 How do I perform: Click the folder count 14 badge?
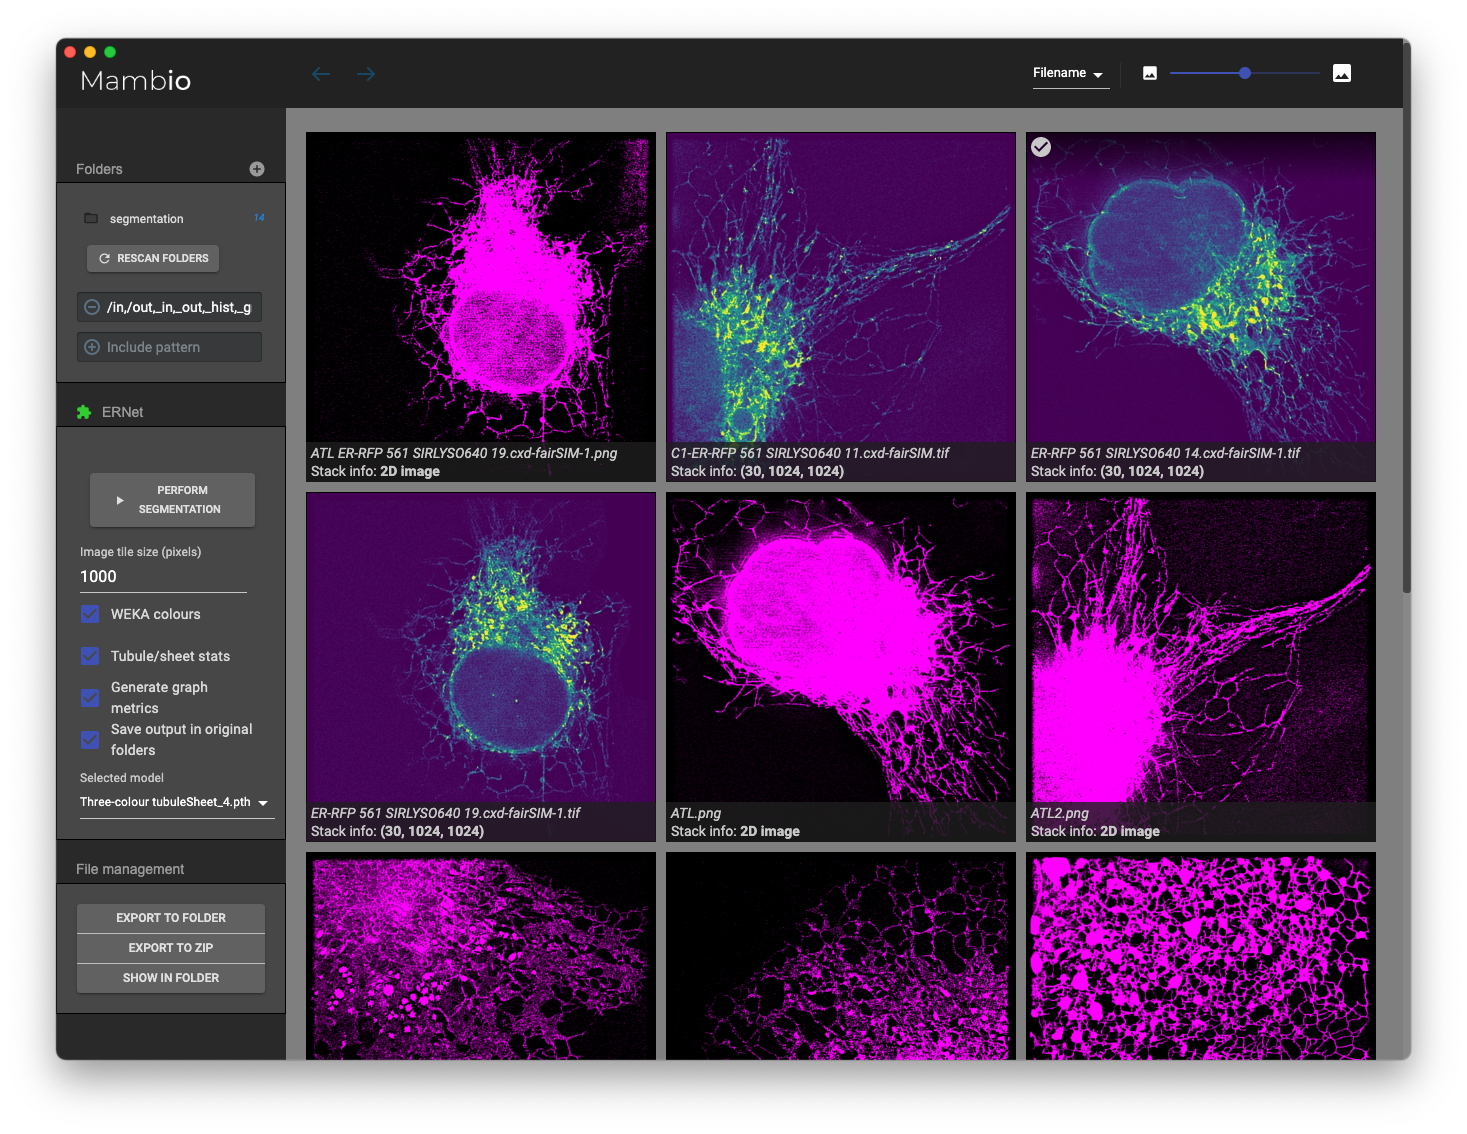[x=259, y=217]
